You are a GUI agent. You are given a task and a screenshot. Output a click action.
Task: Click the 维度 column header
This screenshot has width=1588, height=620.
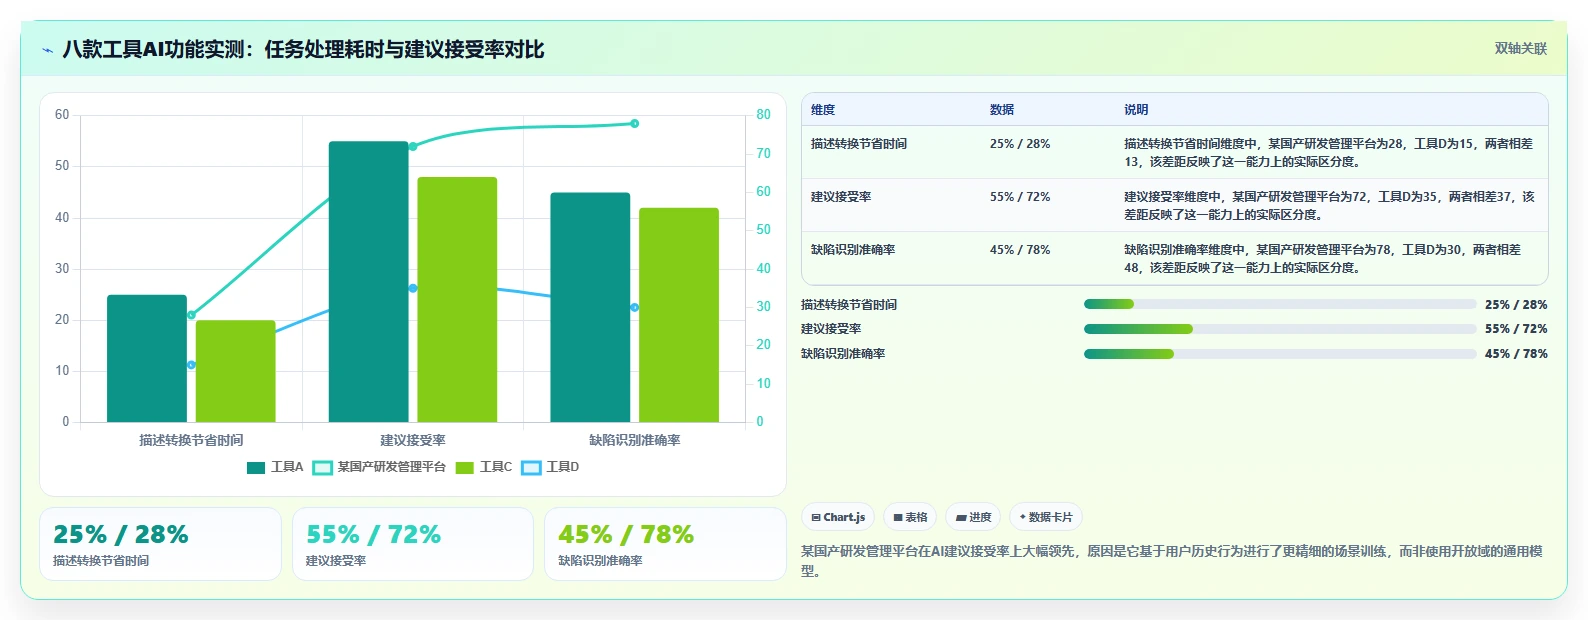pos(823,110)
